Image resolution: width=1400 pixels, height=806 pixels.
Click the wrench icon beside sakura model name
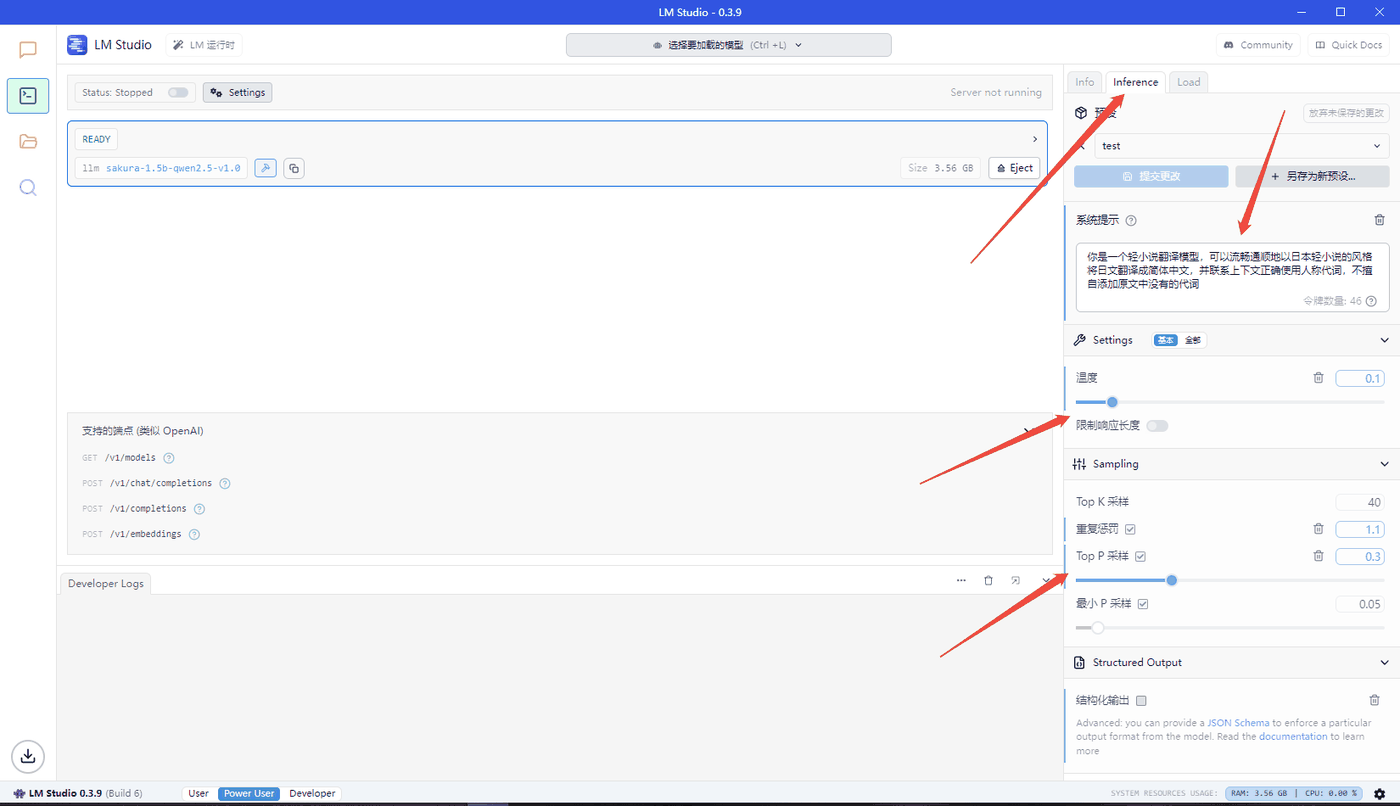[x=265, y=168]
